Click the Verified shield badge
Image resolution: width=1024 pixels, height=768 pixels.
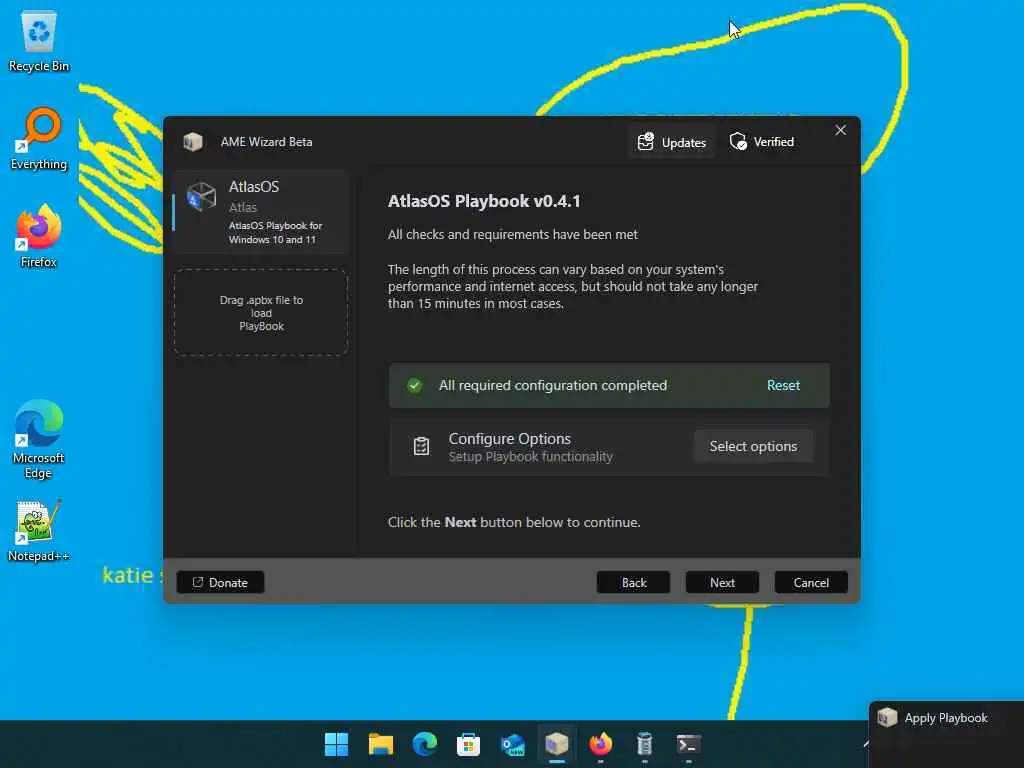coord(761,142)
